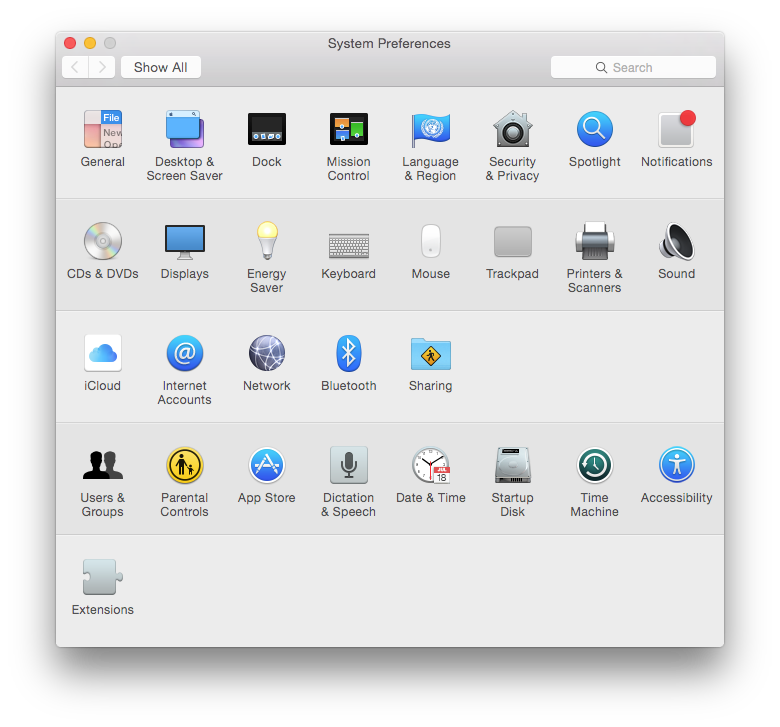780x727 pixels.
Task: Open Date & Time clock icon
Action: click(431, 465)
